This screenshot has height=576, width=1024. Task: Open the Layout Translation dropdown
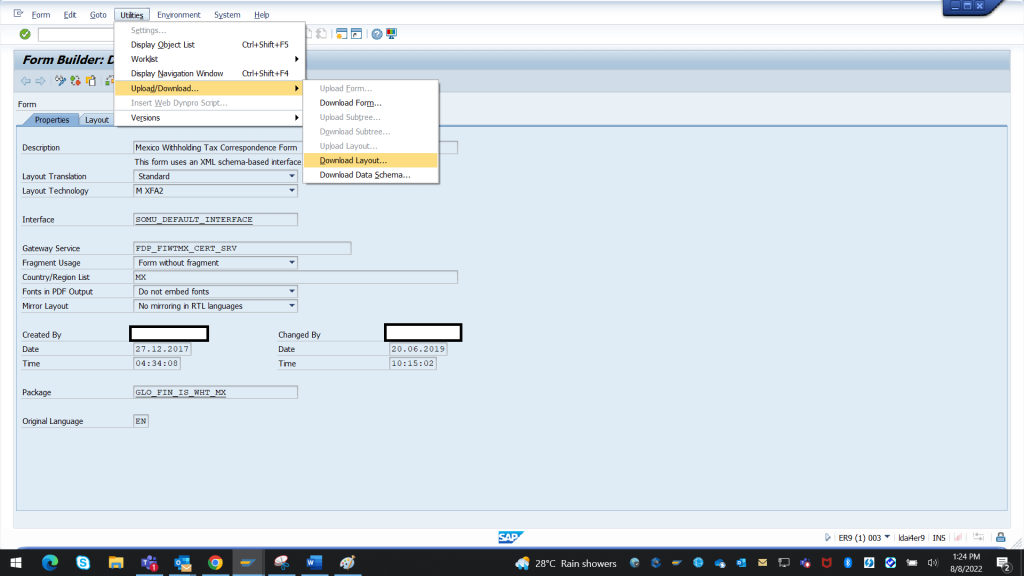pos(292,176)
